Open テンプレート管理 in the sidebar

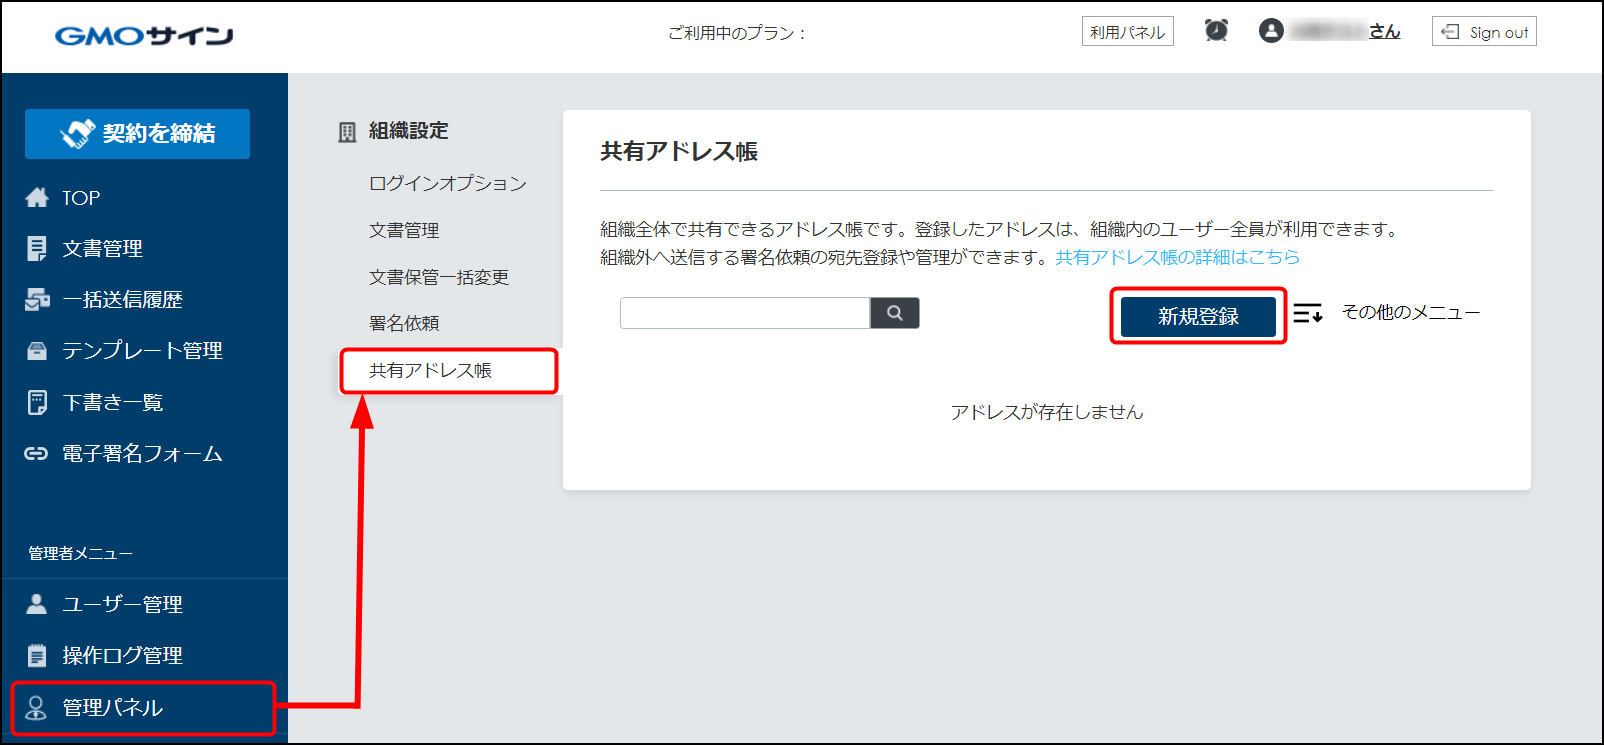(x=142, y=351)
